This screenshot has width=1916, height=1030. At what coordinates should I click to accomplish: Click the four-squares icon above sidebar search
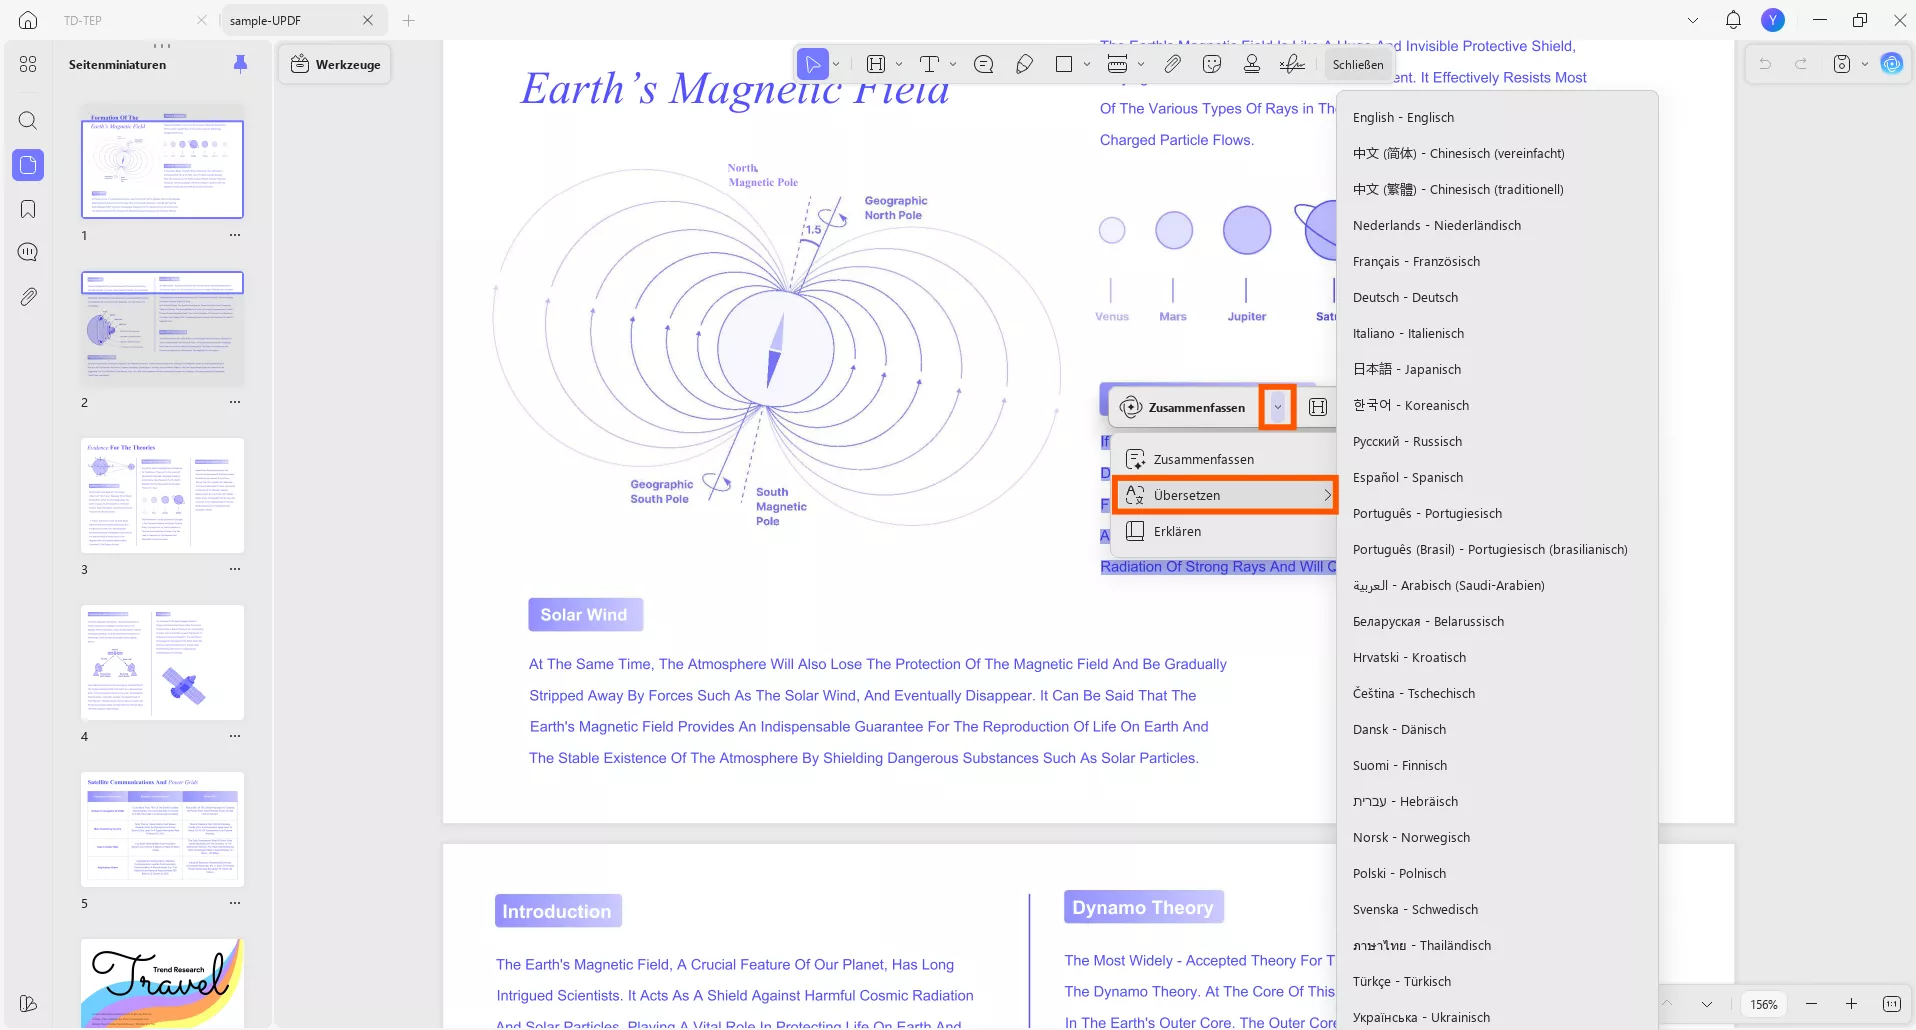pyautogui.click(x=28, y=64)
